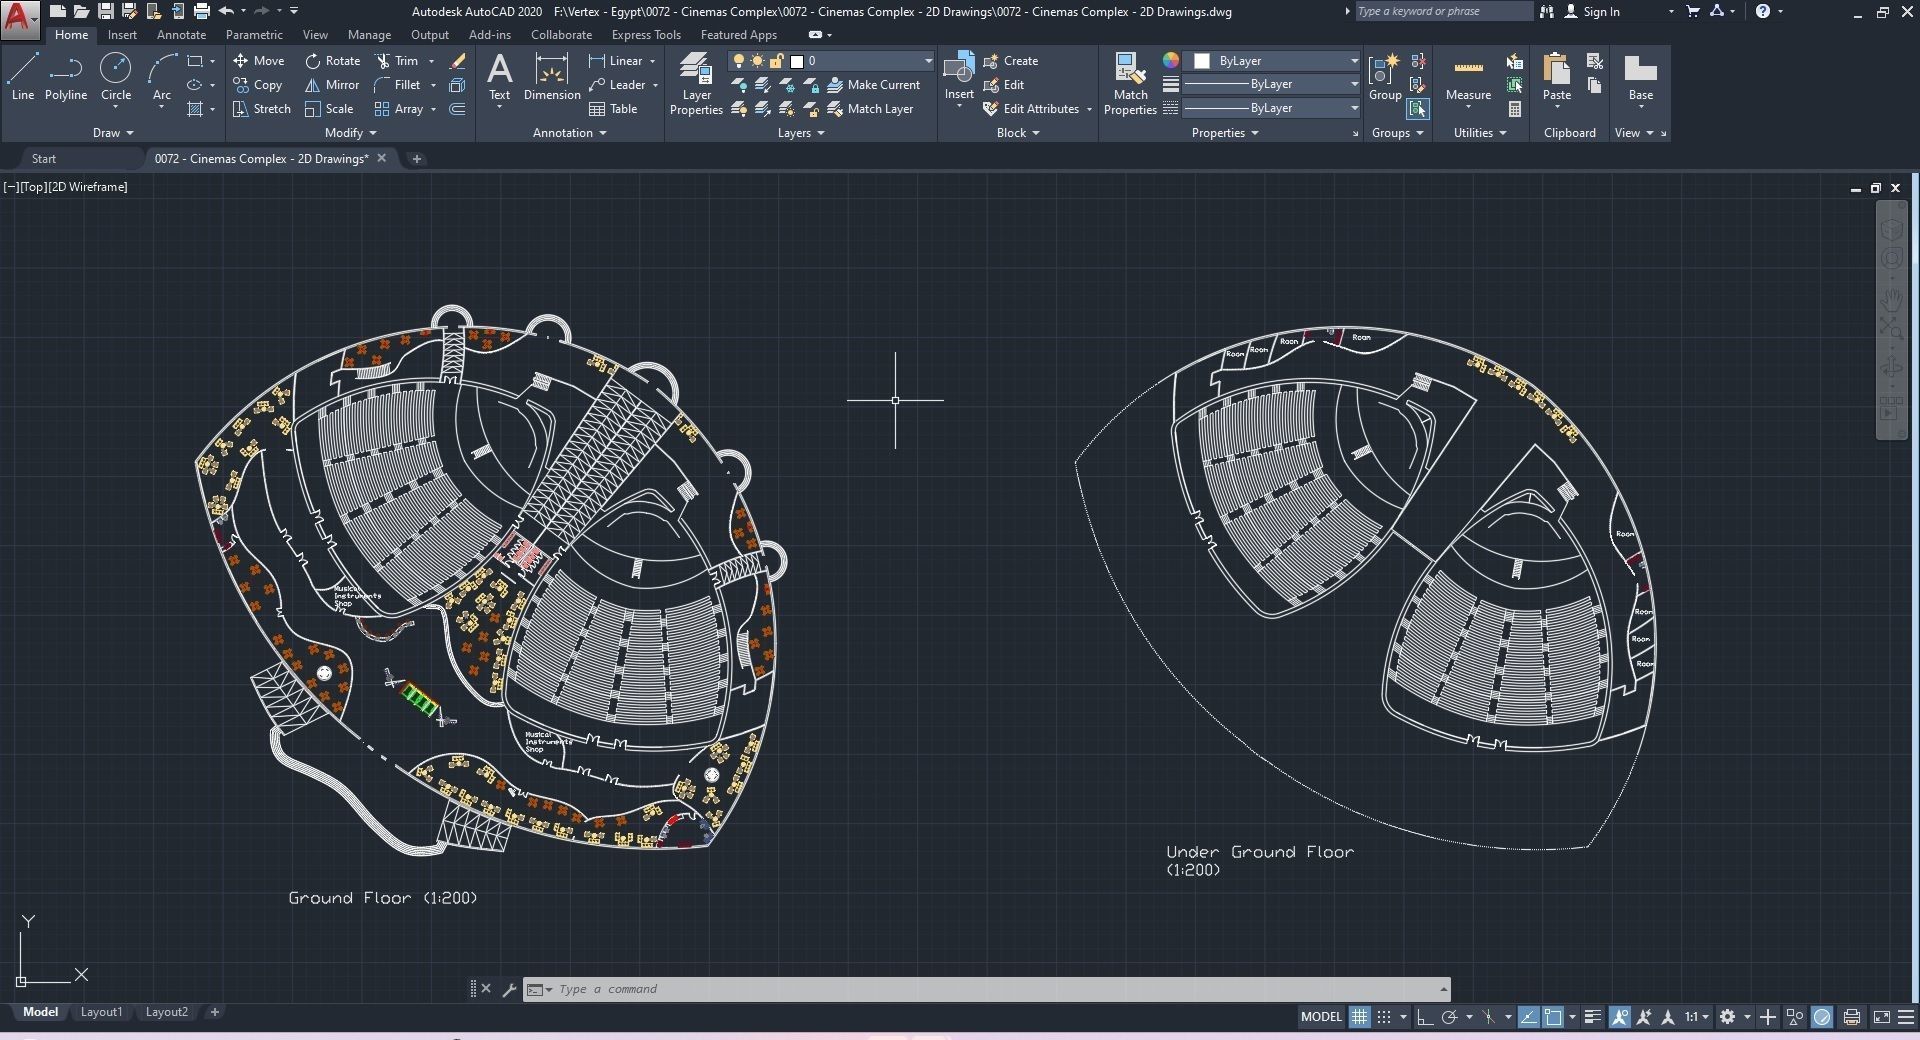This screenshot has width=1920, height=1040.
Task: Open the Insert ribbon tab
Action: pos(122,35)
